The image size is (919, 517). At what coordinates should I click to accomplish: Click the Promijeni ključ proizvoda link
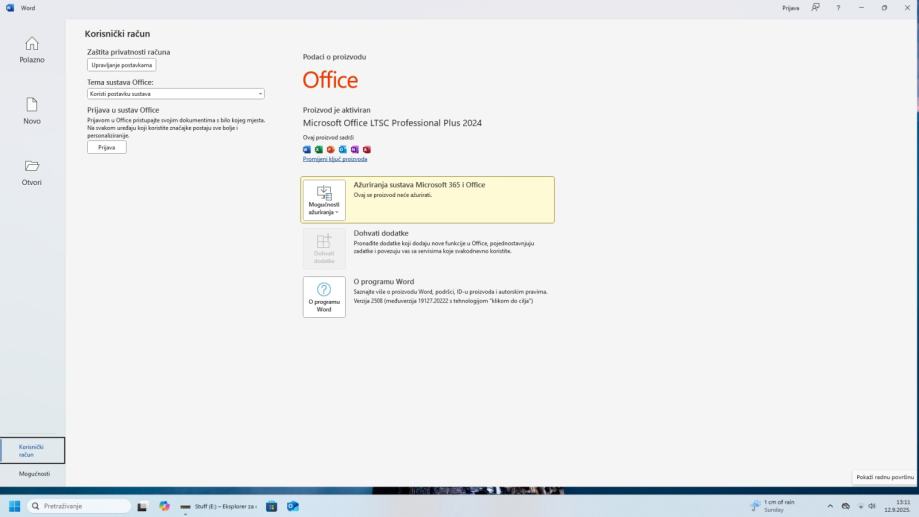(335, 159)
